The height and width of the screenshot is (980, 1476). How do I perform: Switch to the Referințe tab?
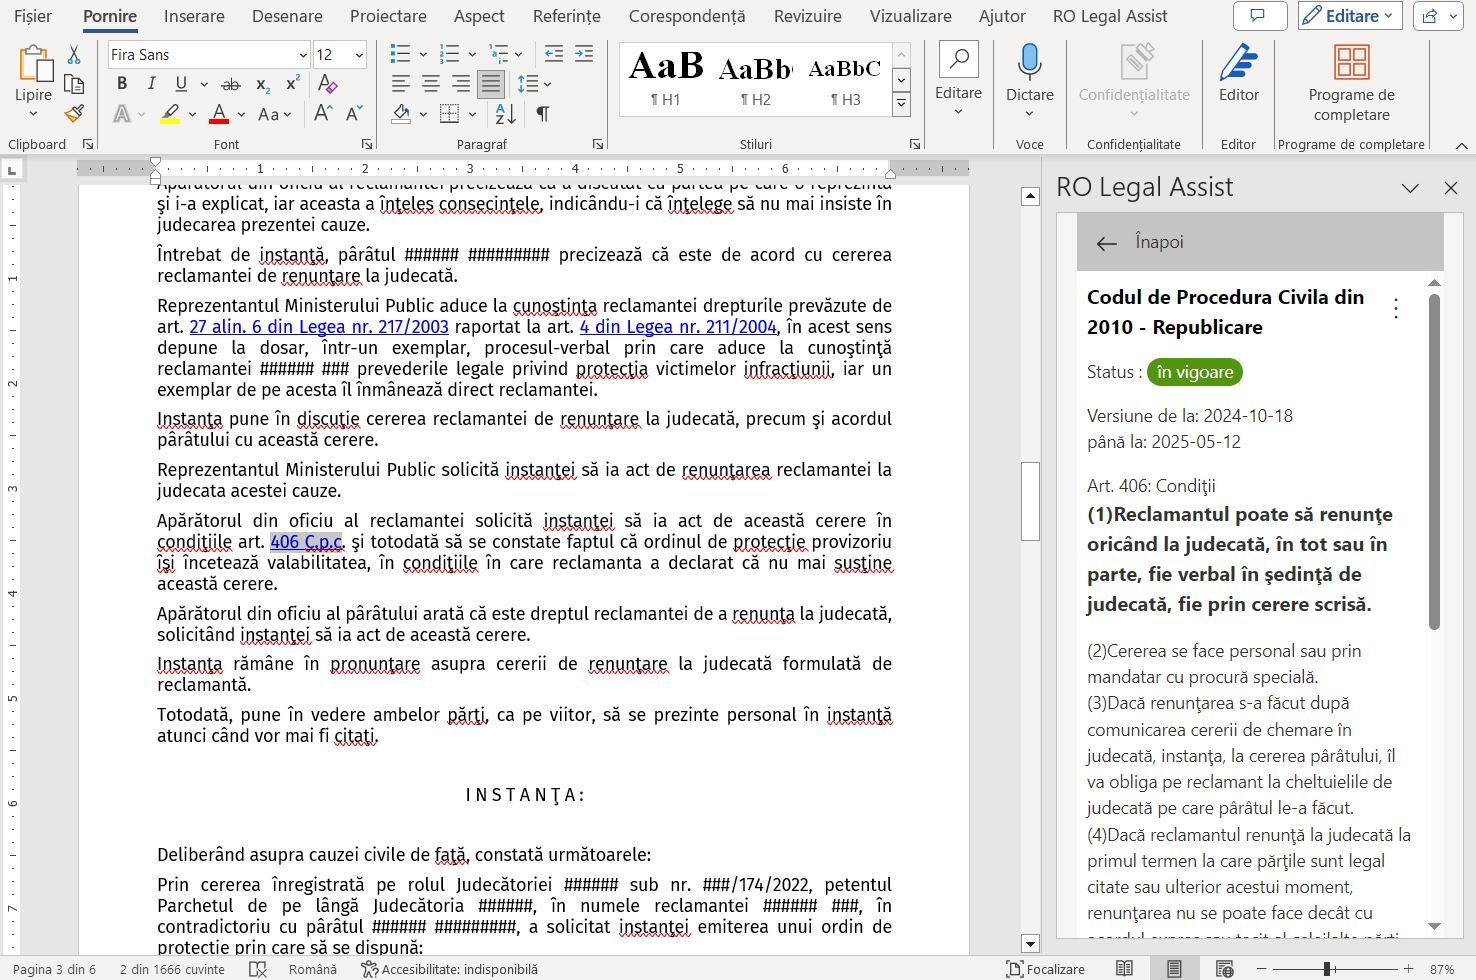(567, 16)
